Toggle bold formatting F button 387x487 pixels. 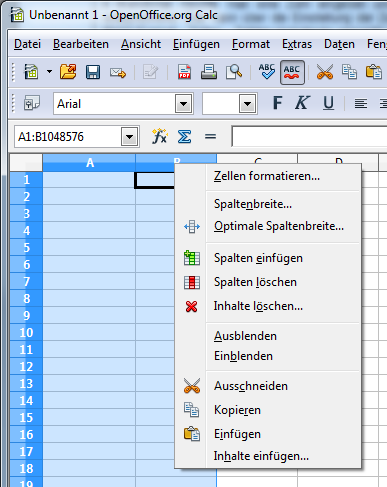coord(277,103)
